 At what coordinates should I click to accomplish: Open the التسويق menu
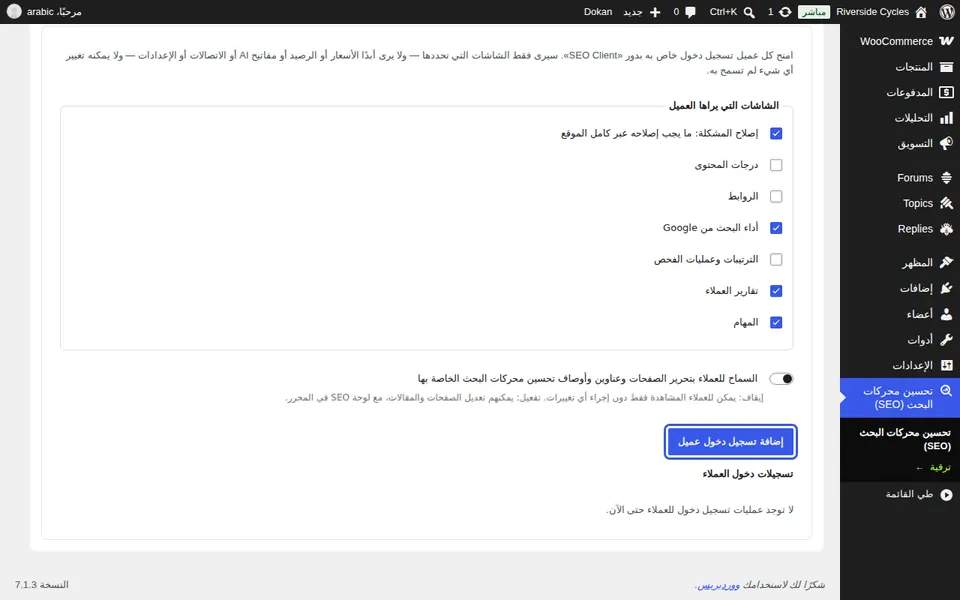tap(899, 143)
